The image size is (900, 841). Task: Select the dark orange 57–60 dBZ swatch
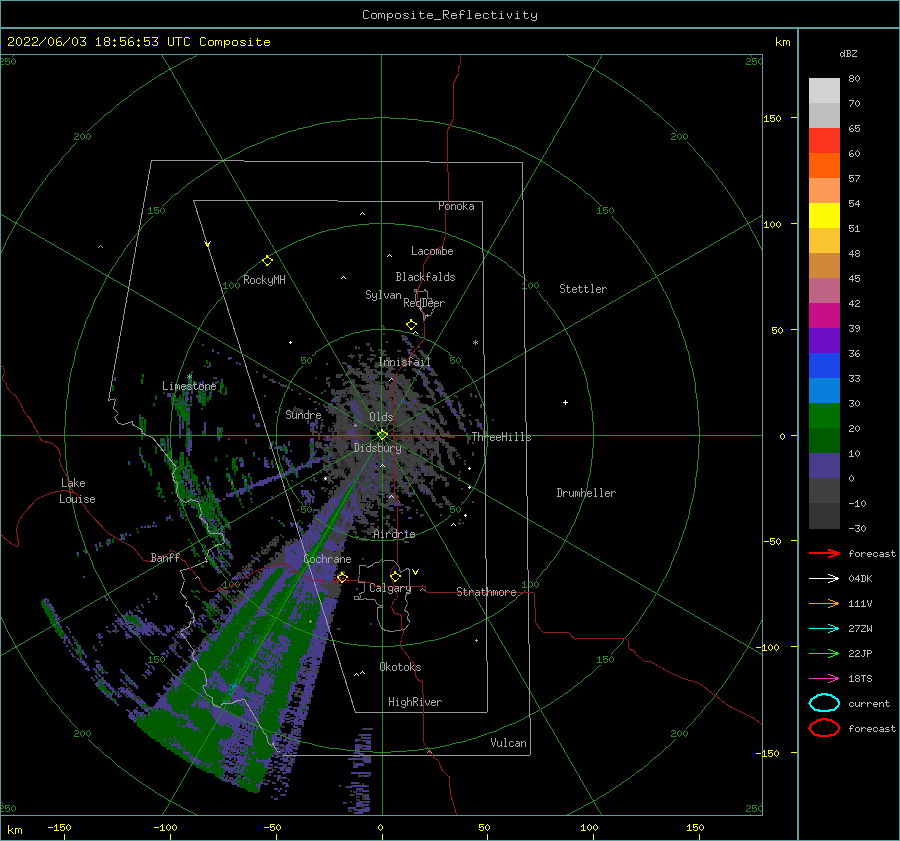coord(824,165)
